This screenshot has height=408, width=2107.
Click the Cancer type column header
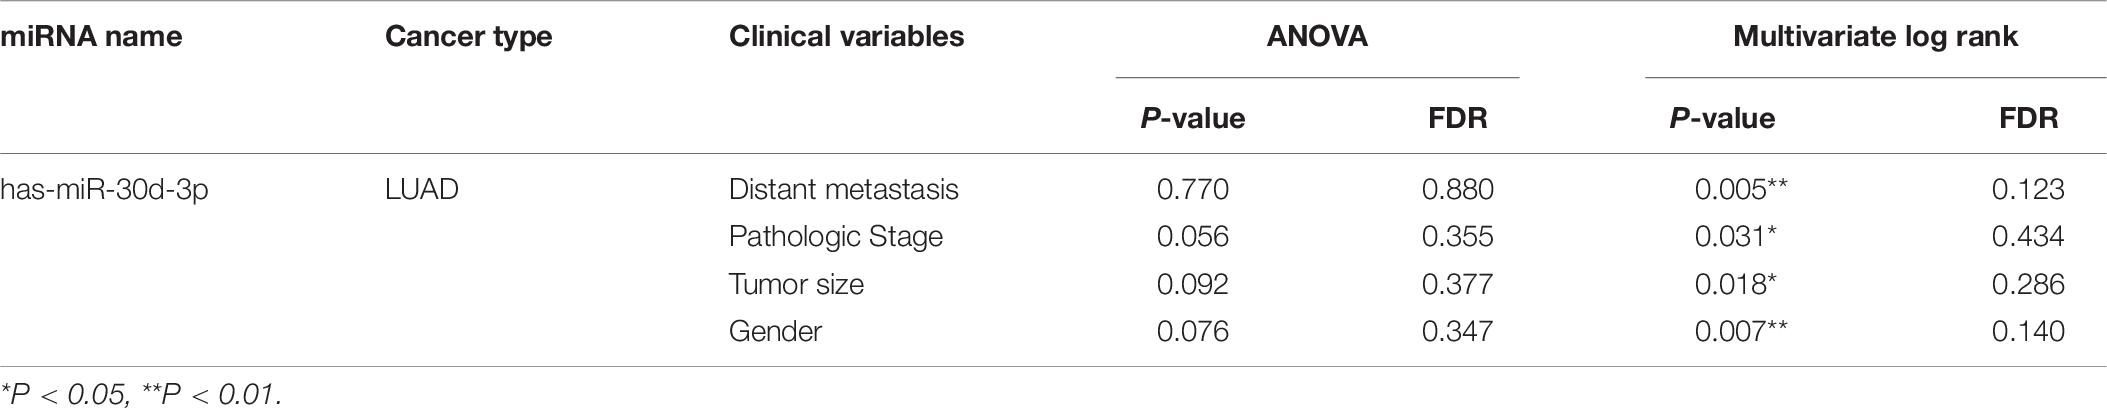(468, 37)
